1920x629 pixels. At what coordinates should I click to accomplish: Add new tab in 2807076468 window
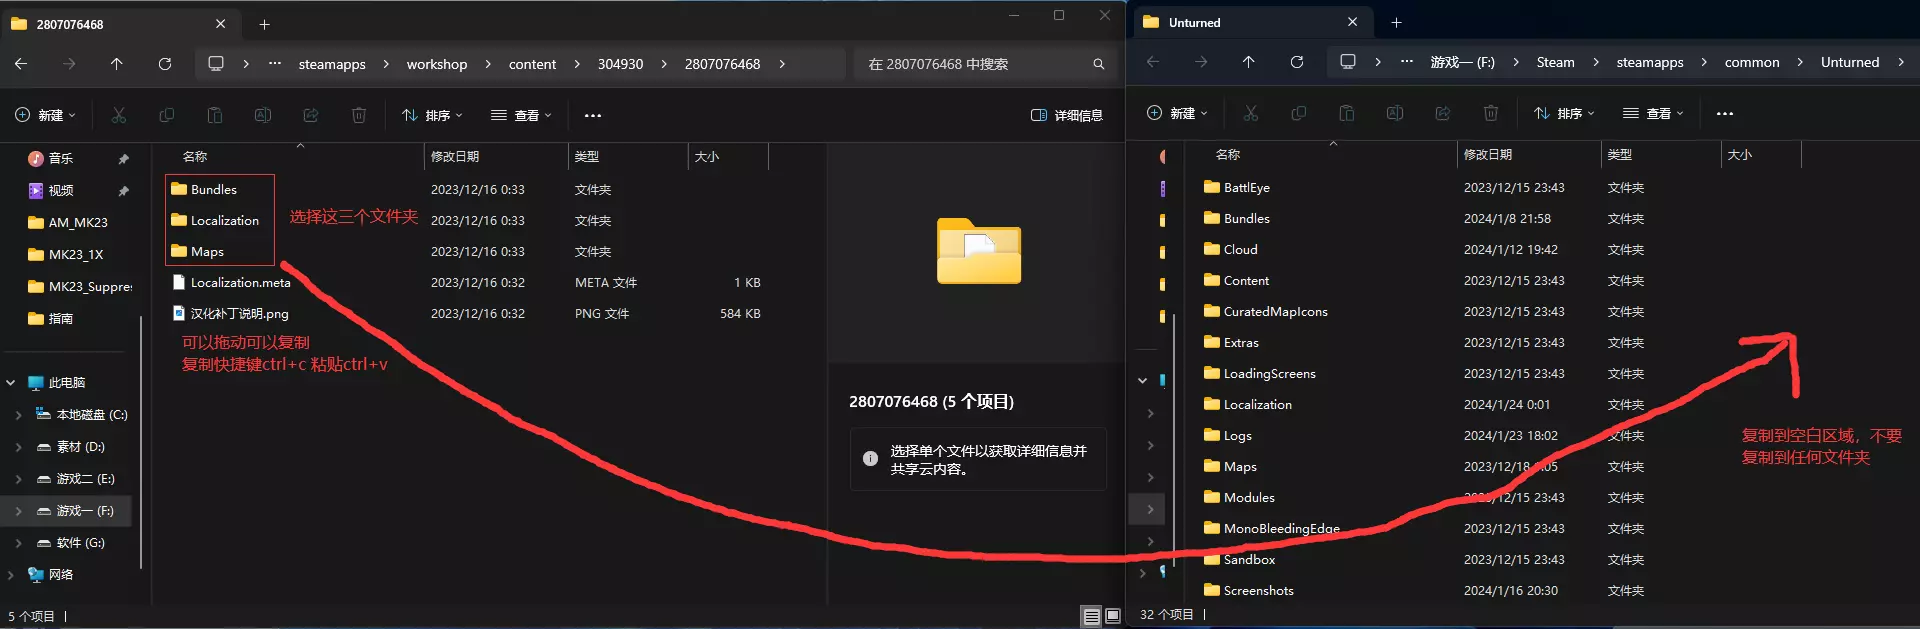pyautogui.click(x=265, y=24)
